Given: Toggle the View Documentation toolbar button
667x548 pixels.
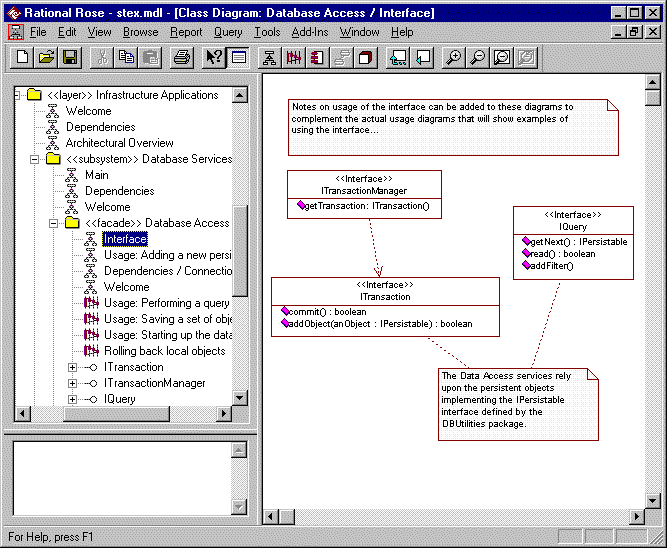Looking at the screenshot, I should [x=238, y=57].
